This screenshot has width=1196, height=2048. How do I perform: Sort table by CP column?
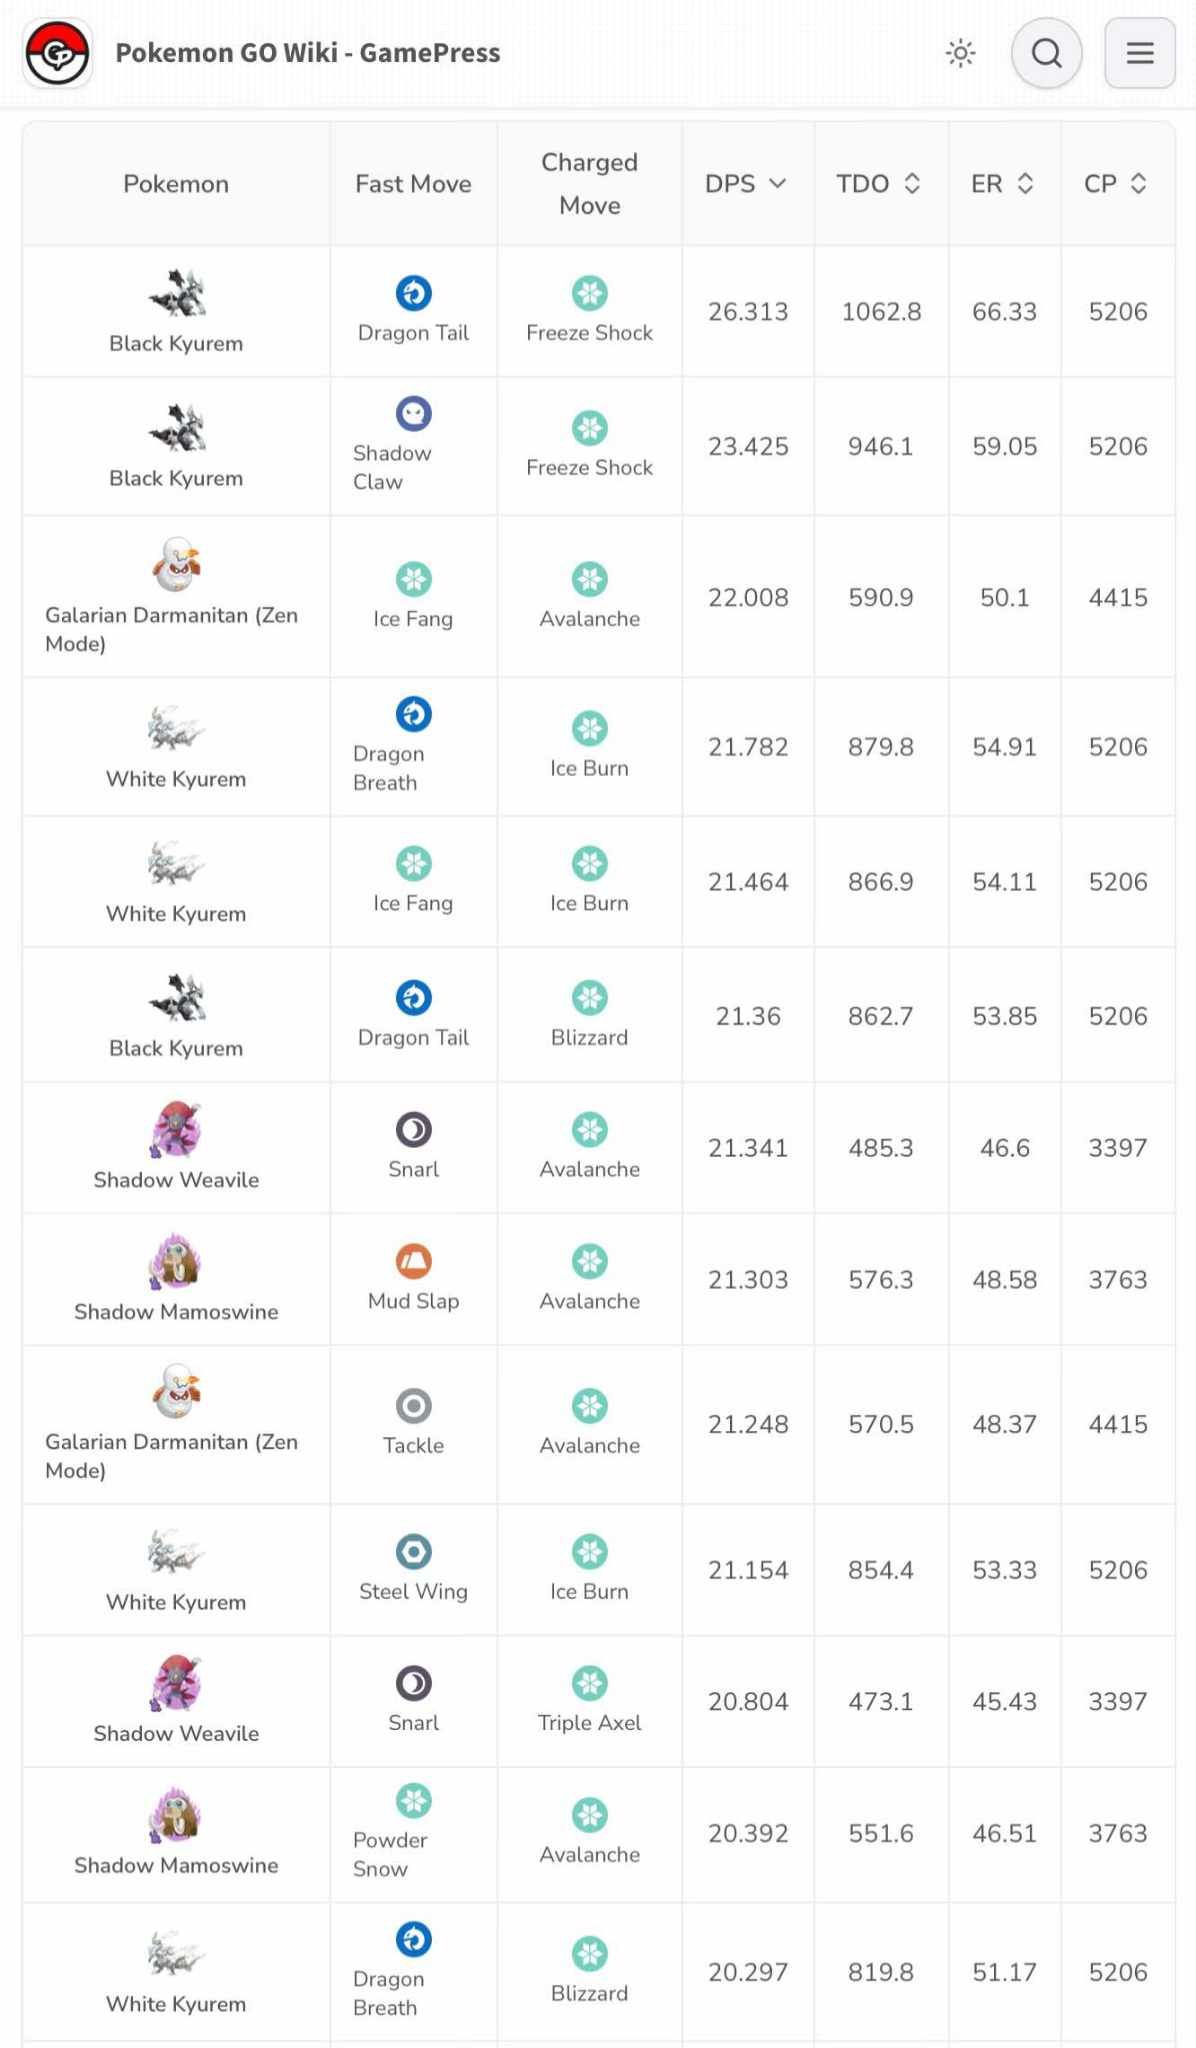1116,184
